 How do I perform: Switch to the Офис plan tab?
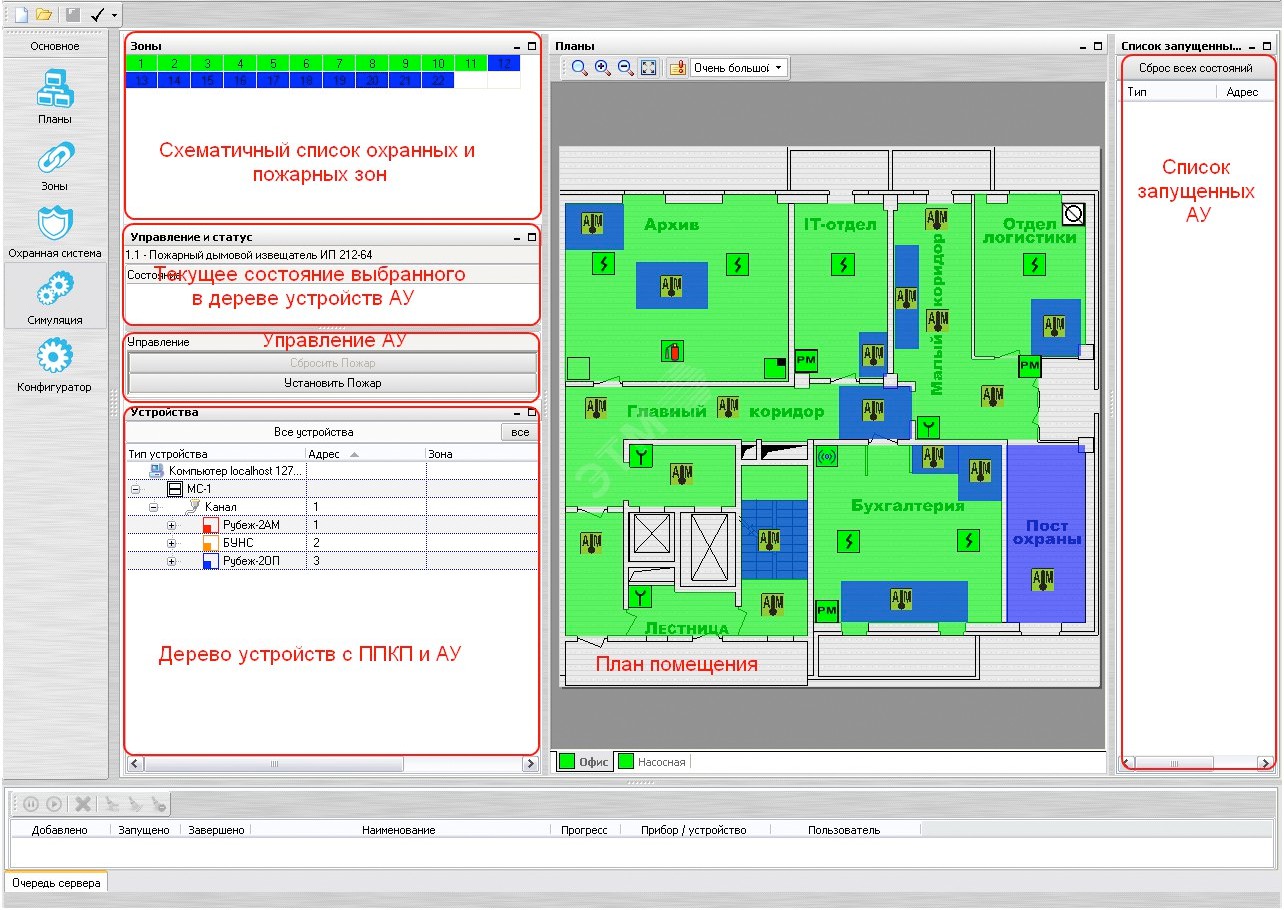point(585,762)
